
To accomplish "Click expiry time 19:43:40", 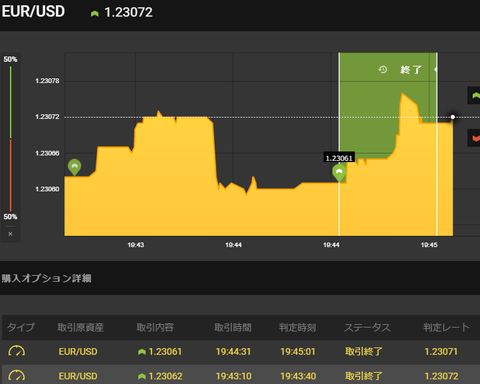I will (x=298, y=376).
